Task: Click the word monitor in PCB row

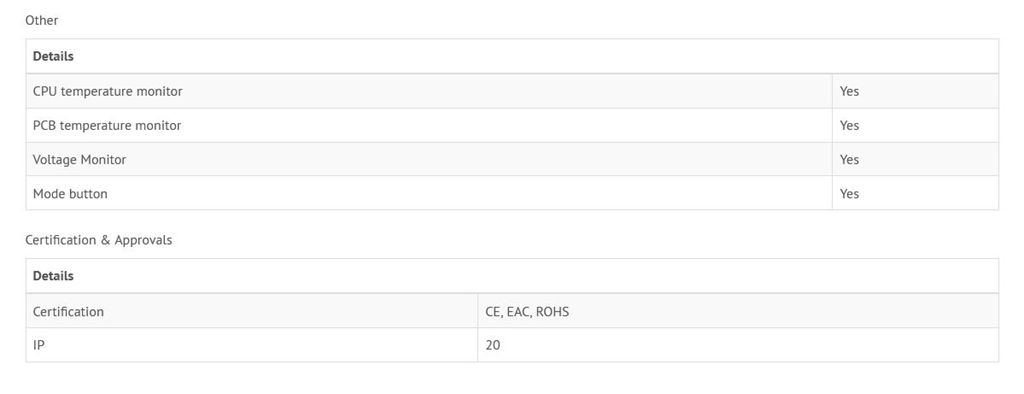Action: [159, 125]
